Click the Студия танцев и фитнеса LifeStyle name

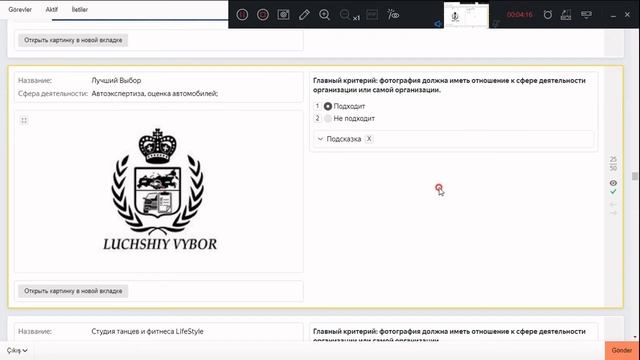pos(147,331)
